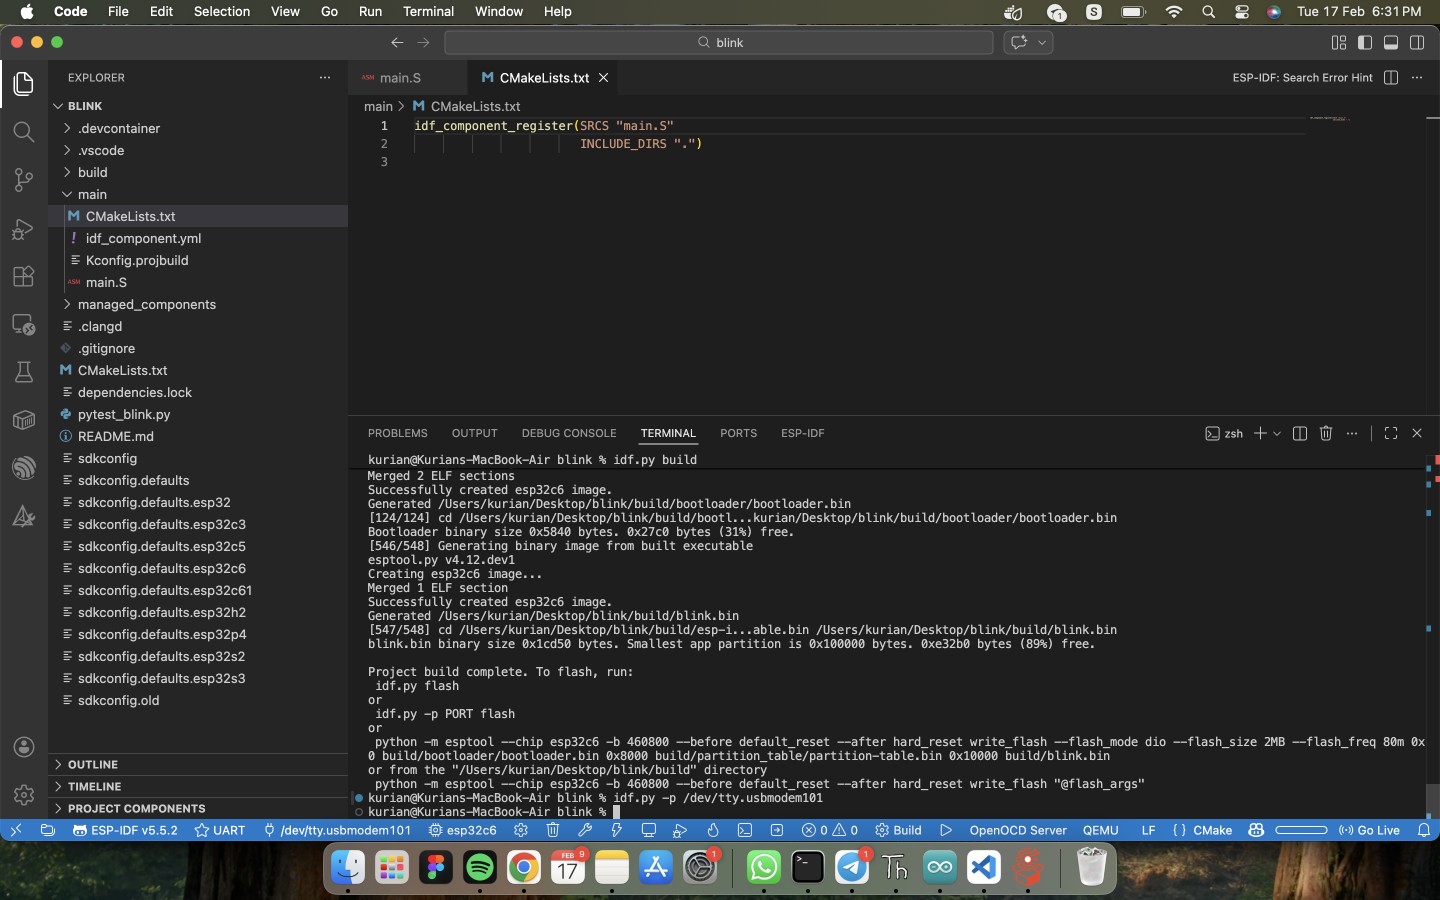Open the Selection menu in menu bar
This screenshot has width=1440, height=900.
[222, 12]
